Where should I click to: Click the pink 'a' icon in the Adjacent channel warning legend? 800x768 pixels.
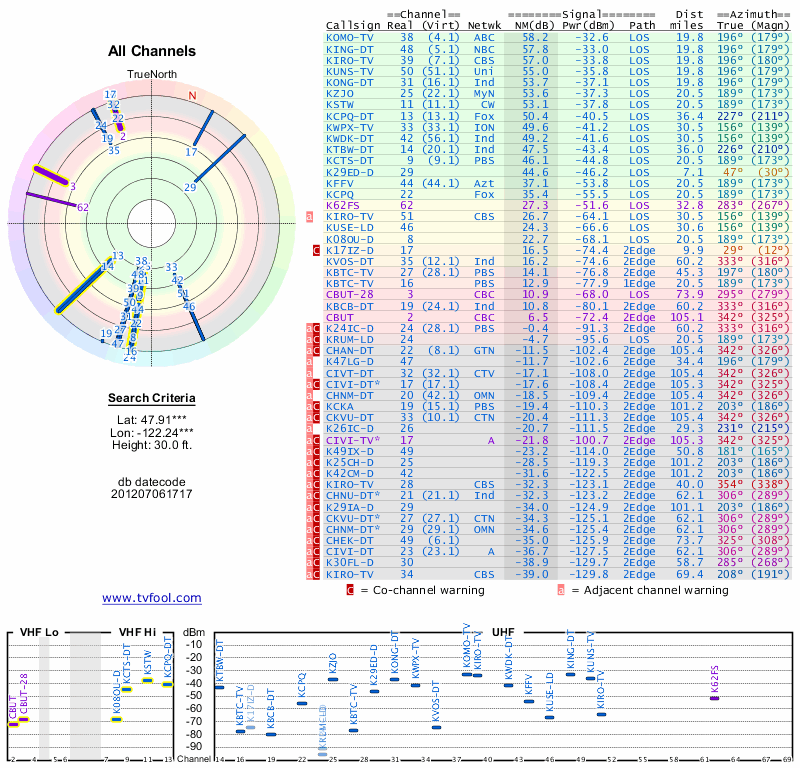pos(561,590)
